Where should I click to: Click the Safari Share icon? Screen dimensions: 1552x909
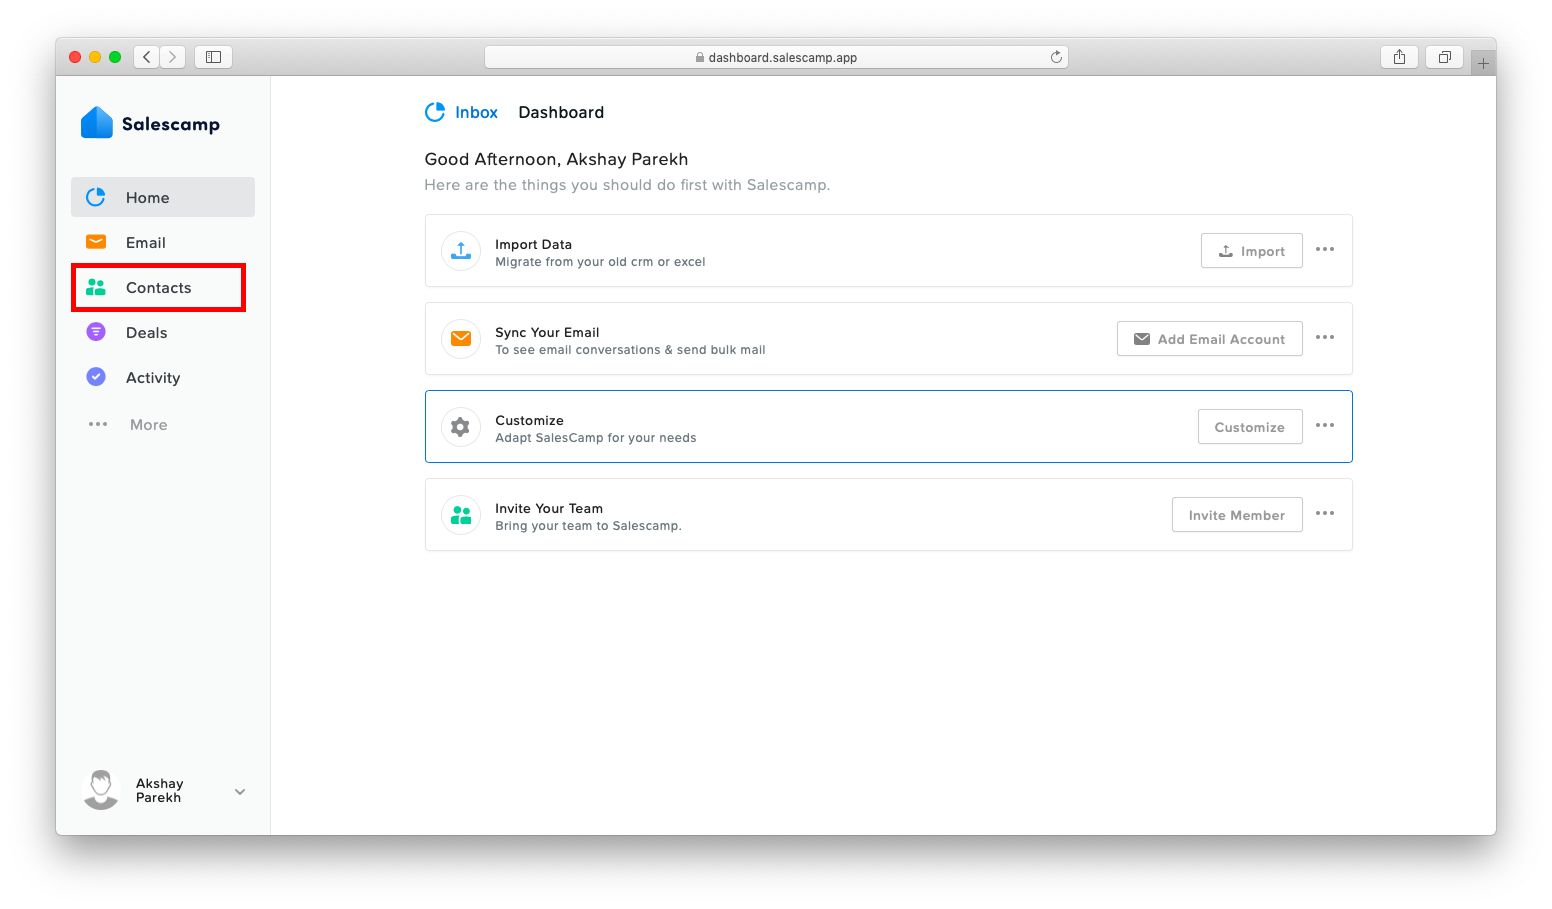[1400, 57]
